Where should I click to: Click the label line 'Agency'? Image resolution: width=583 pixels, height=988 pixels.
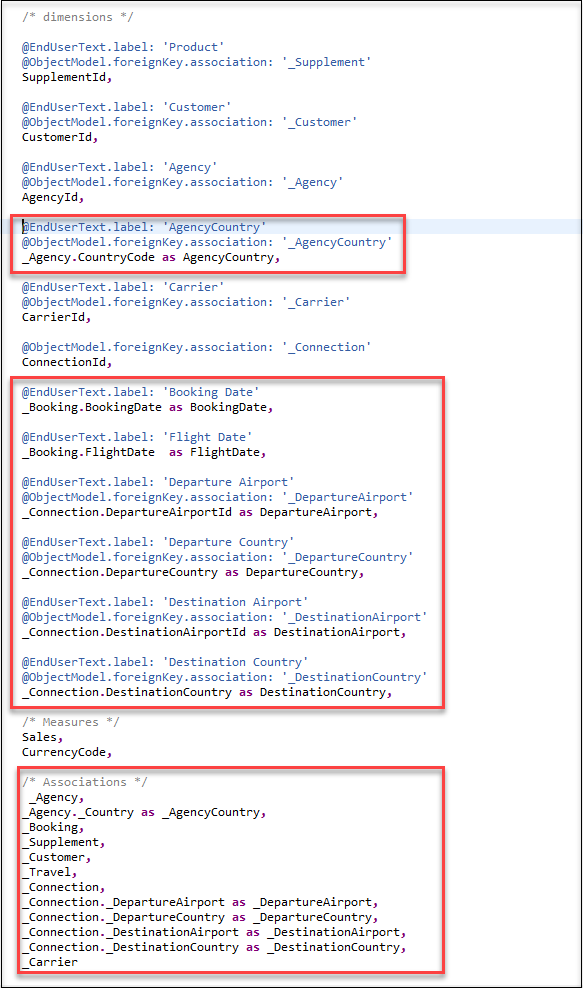click(120, 167)
